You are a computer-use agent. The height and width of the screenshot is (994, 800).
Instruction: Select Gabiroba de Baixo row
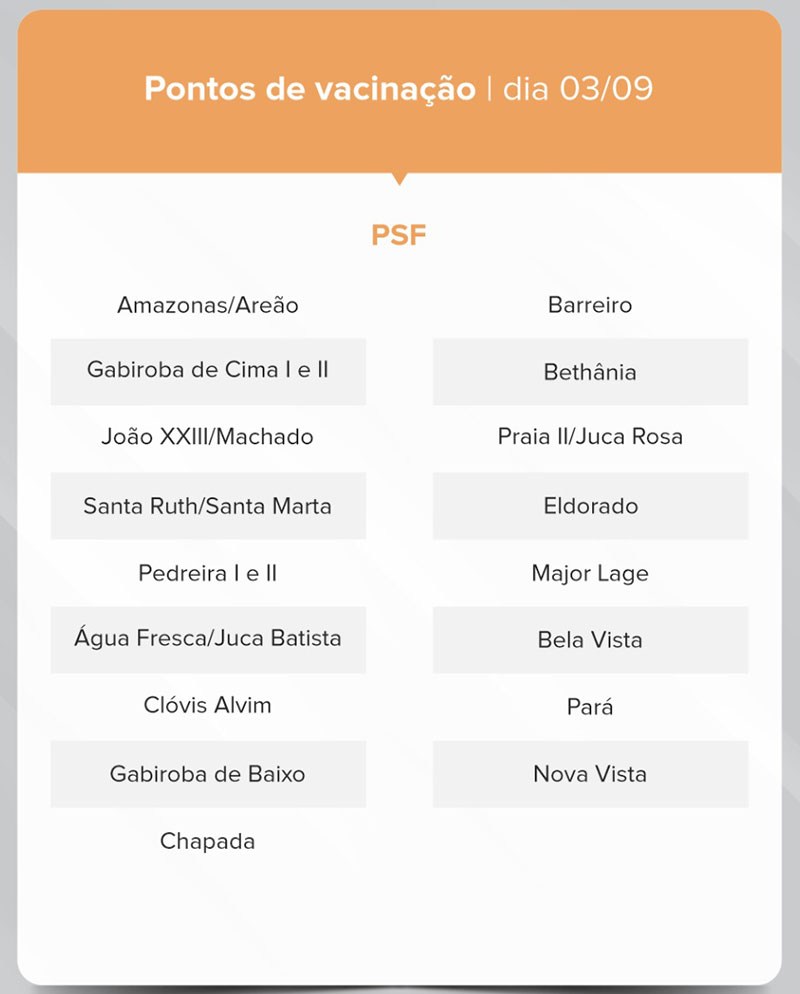click(x=208, y=774)
